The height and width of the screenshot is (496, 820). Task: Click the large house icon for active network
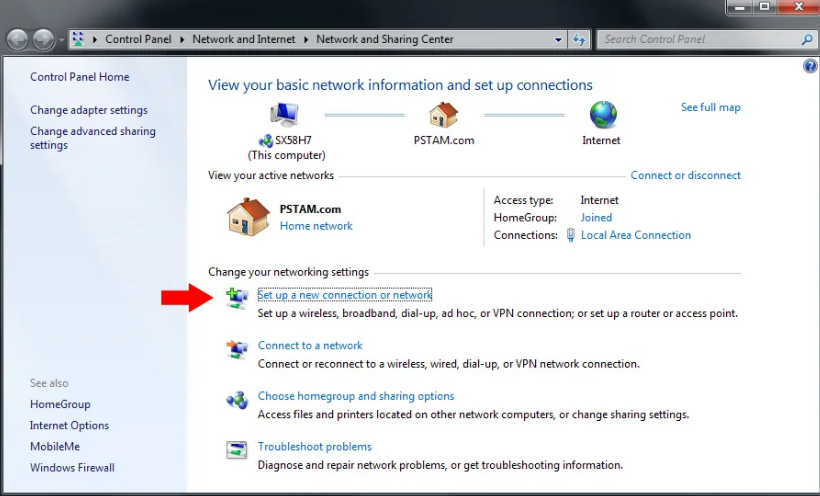pos(248,217)
